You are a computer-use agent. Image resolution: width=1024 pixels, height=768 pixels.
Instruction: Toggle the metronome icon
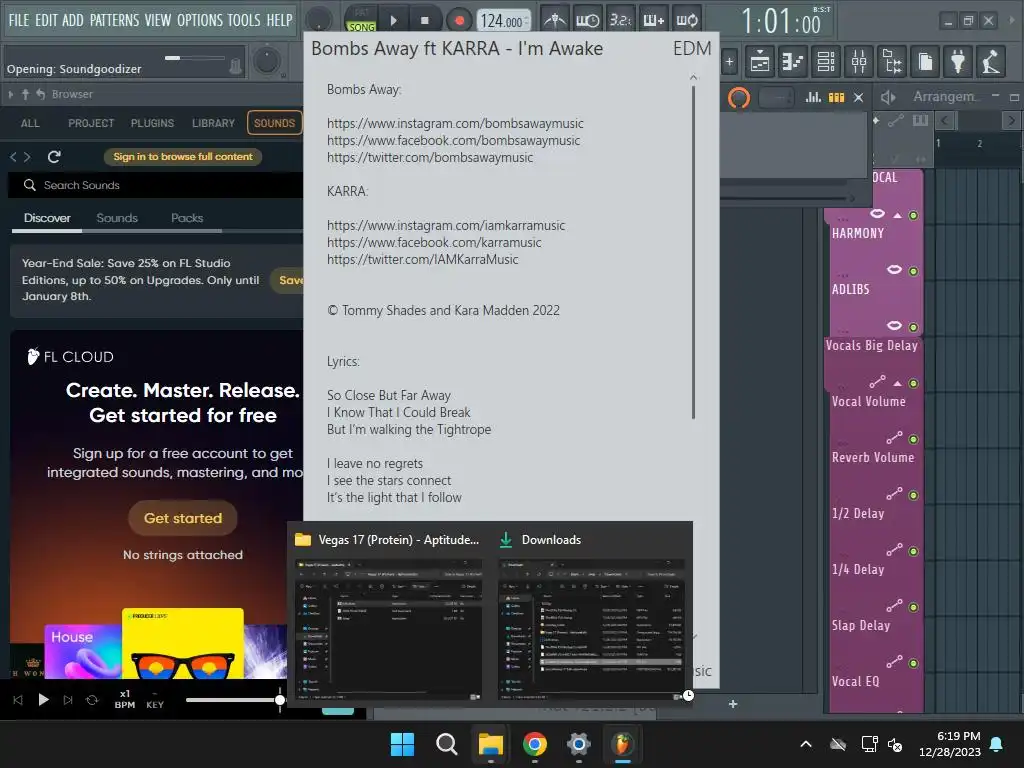click(555, 20)
